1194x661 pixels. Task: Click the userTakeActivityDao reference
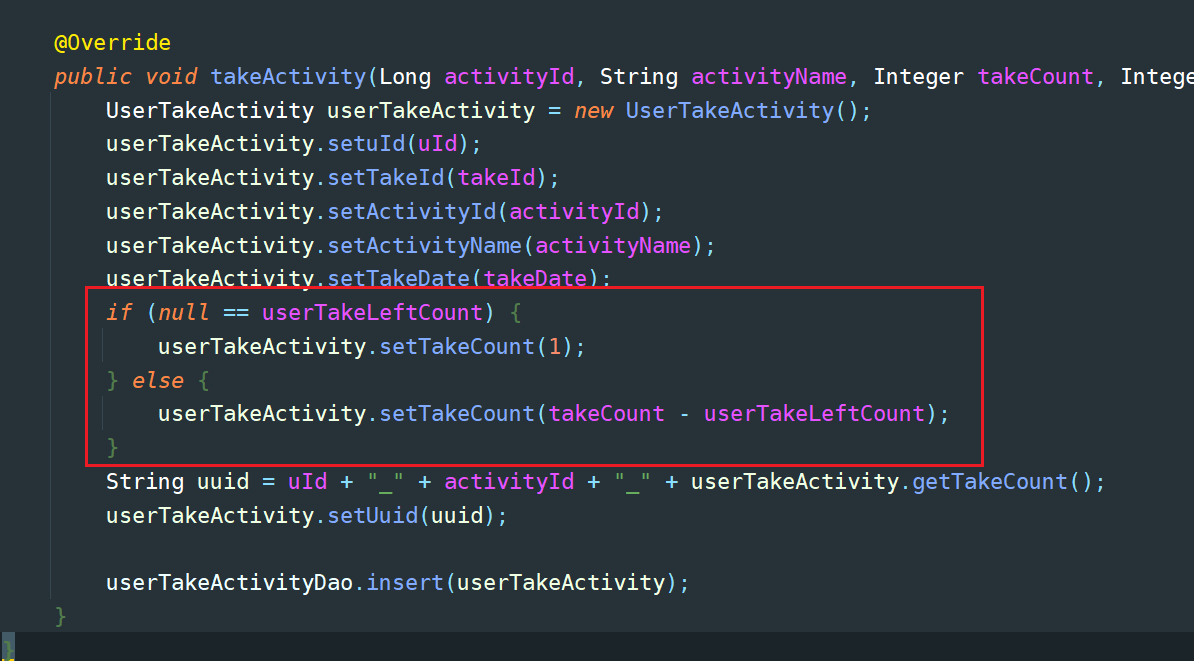tap(230, 582)
